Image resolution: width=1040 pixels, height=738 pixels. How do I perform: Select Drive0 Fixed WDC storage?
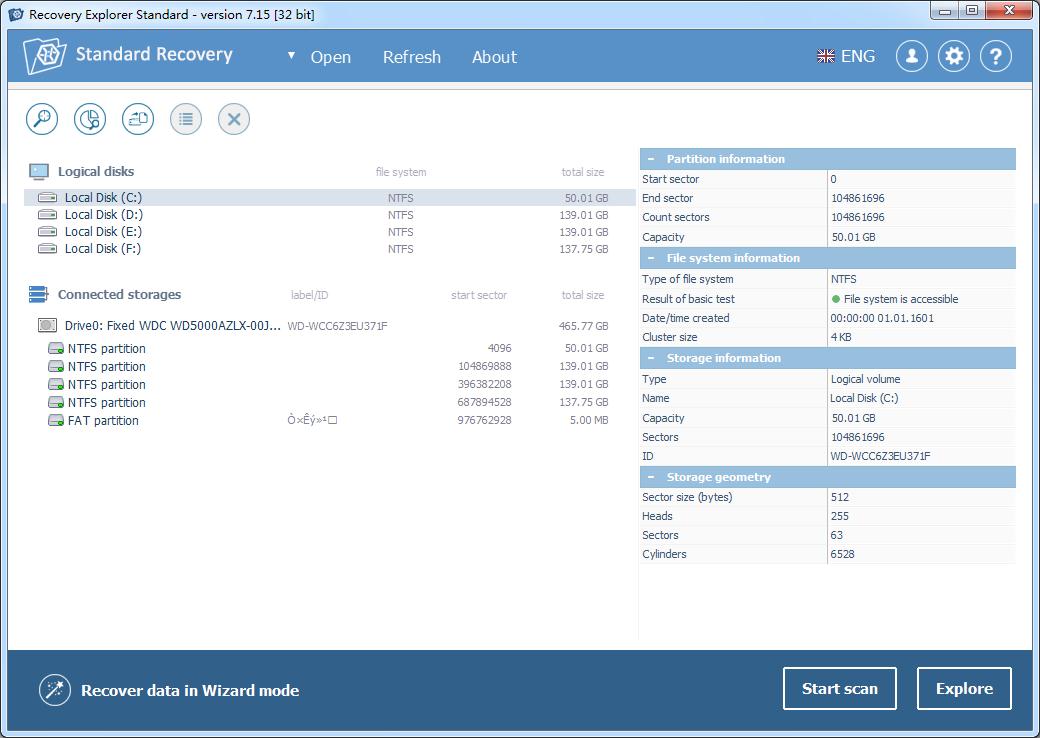330,326
